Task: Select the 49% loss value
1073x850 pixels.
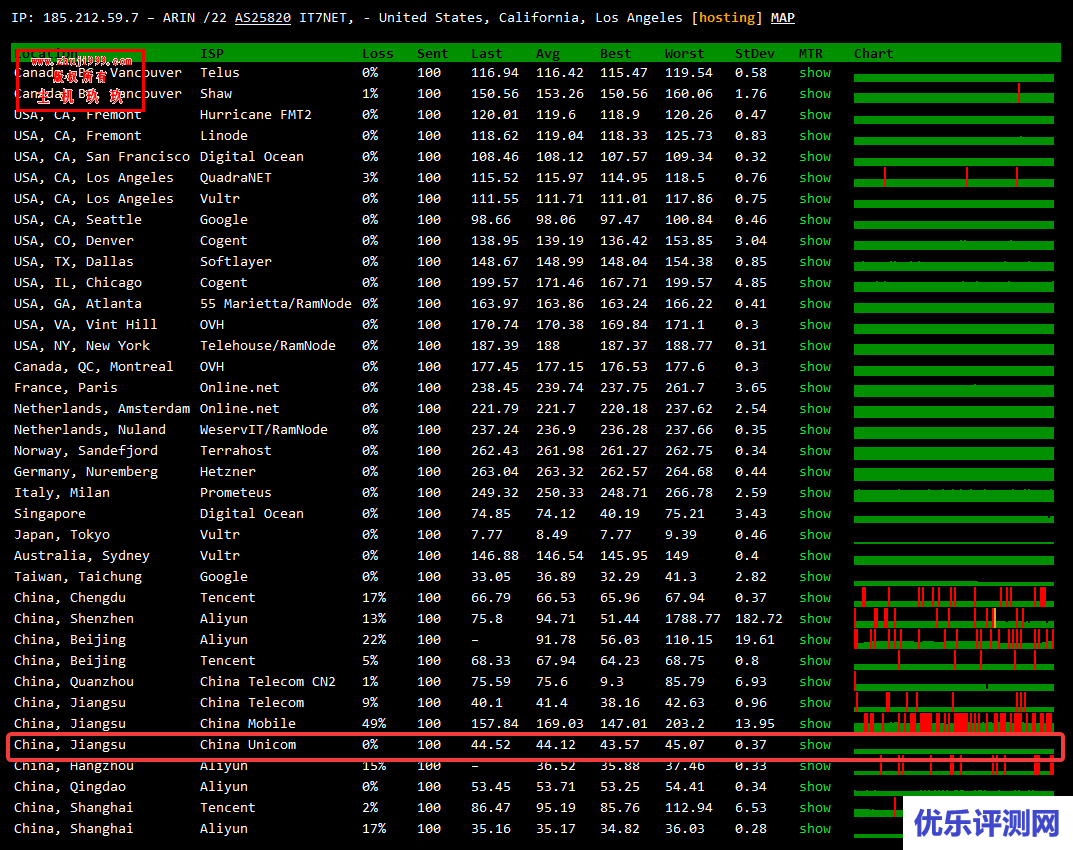Action: 374,723
